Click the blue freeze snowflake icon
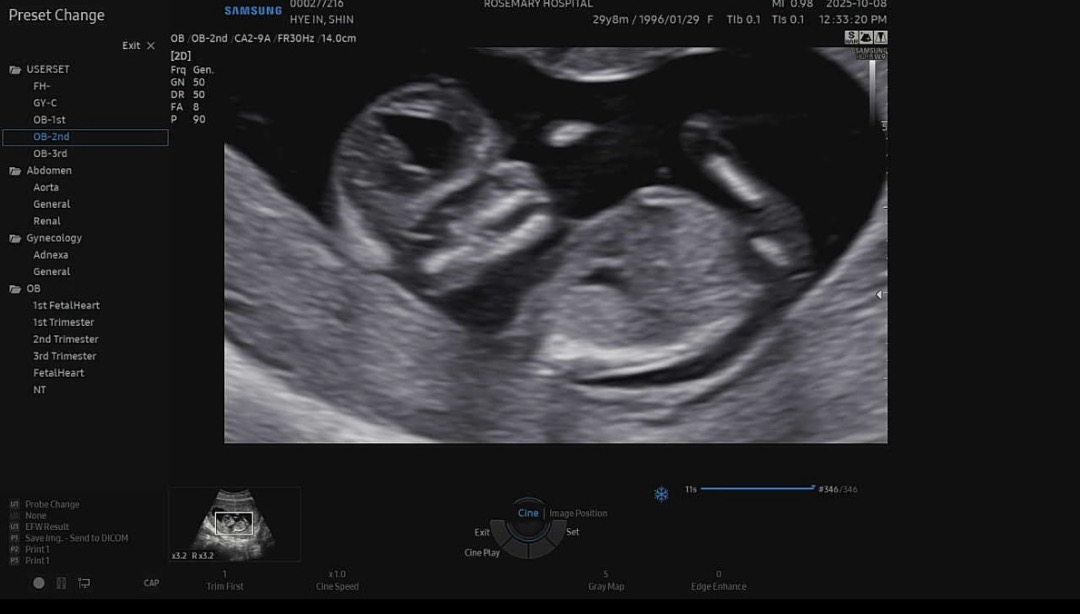The image size is (1080, 614). click(x=661, y=494)
